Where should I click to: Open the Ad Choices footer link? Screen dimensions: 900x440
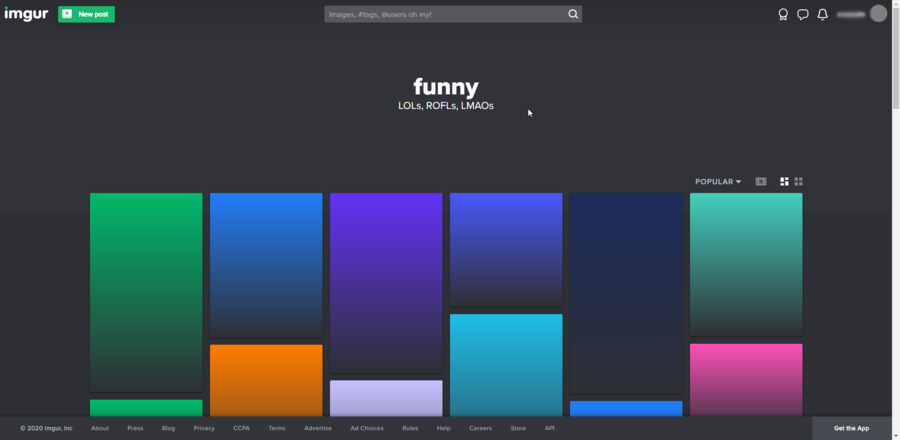coord(367,428)
